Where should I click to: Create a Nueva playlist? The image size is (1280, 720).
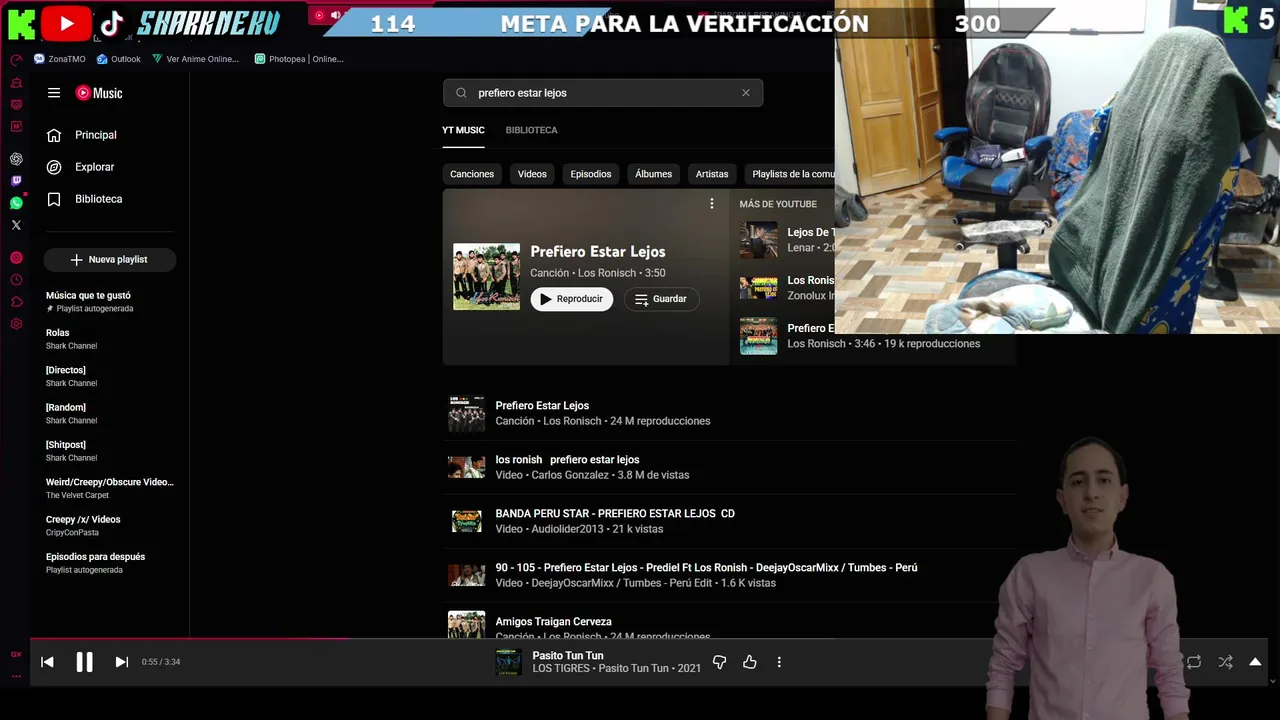pyautogui.click(x=109, y=259)
